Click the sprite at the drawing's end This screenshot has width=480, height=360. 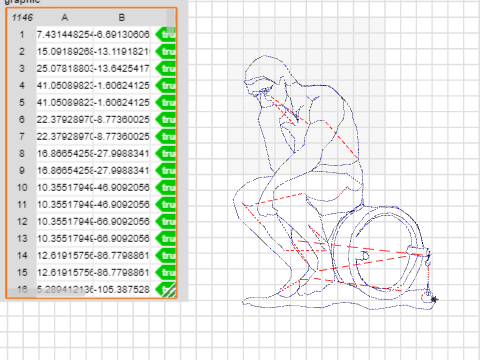pos(434,300)
